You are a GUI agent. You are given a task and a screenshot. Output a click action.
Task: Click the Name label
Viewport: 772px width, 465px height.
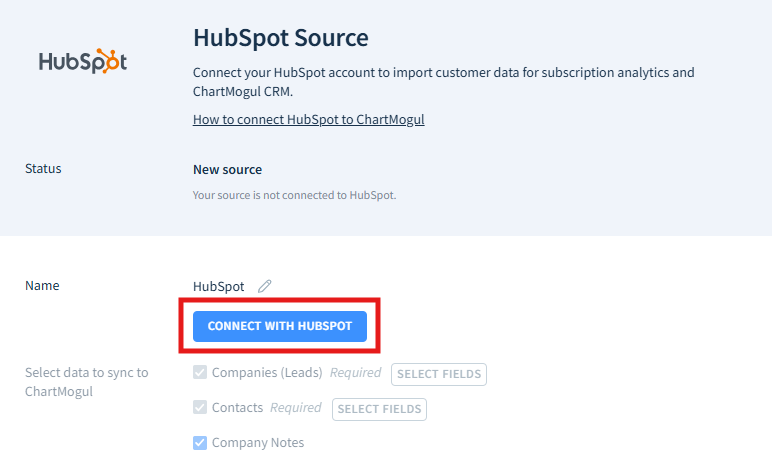(42, 286)
